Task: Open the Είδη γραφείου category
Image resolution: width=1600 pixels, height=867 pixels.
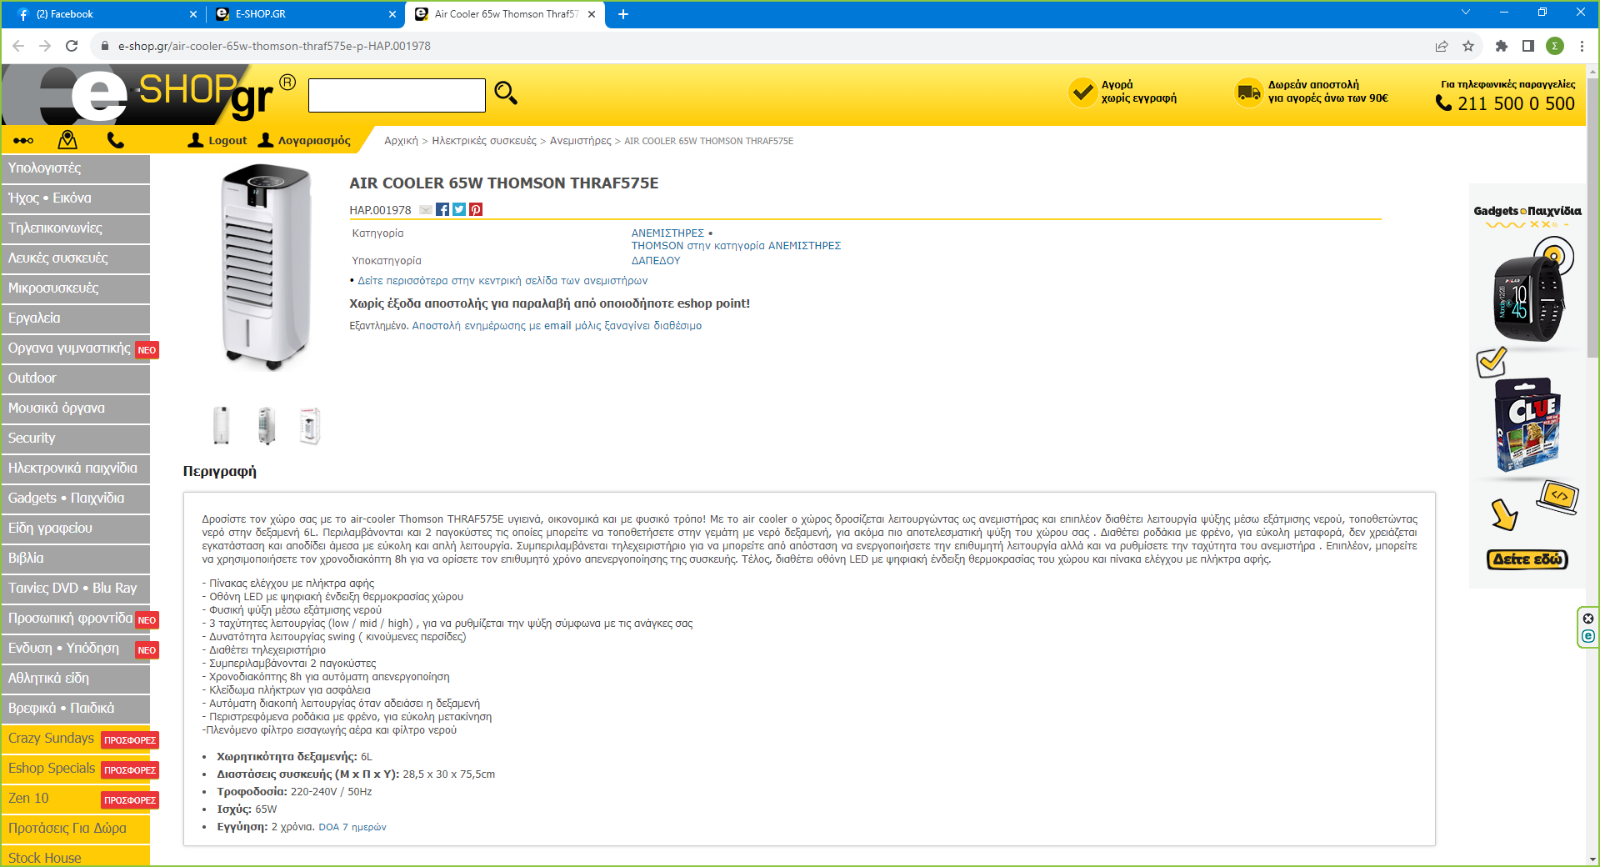Action: (76, 528)
